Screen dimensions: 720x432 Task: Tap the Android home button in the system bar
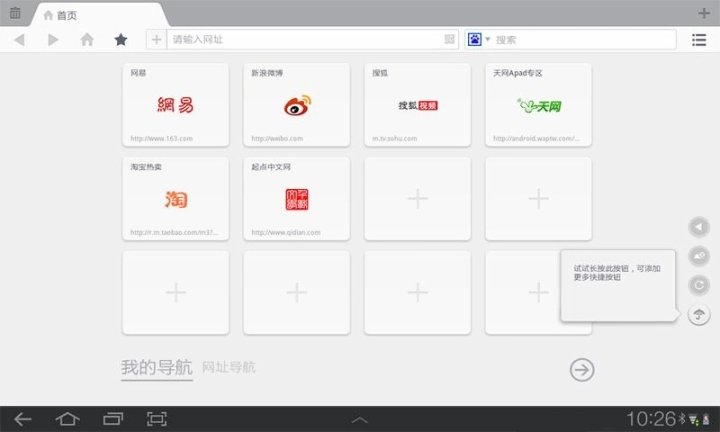[x=68, y=419]
